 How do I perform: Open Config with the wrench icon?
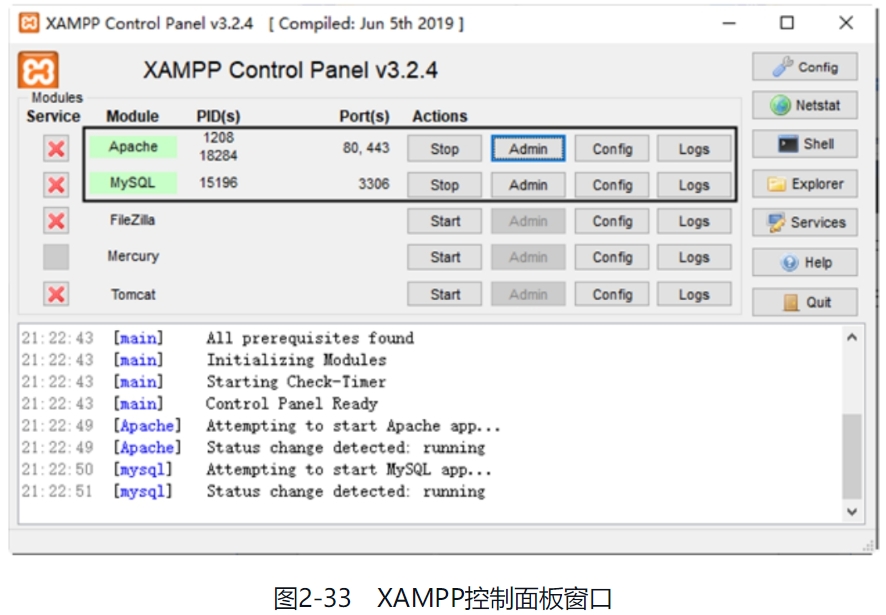tap(804, 67)
